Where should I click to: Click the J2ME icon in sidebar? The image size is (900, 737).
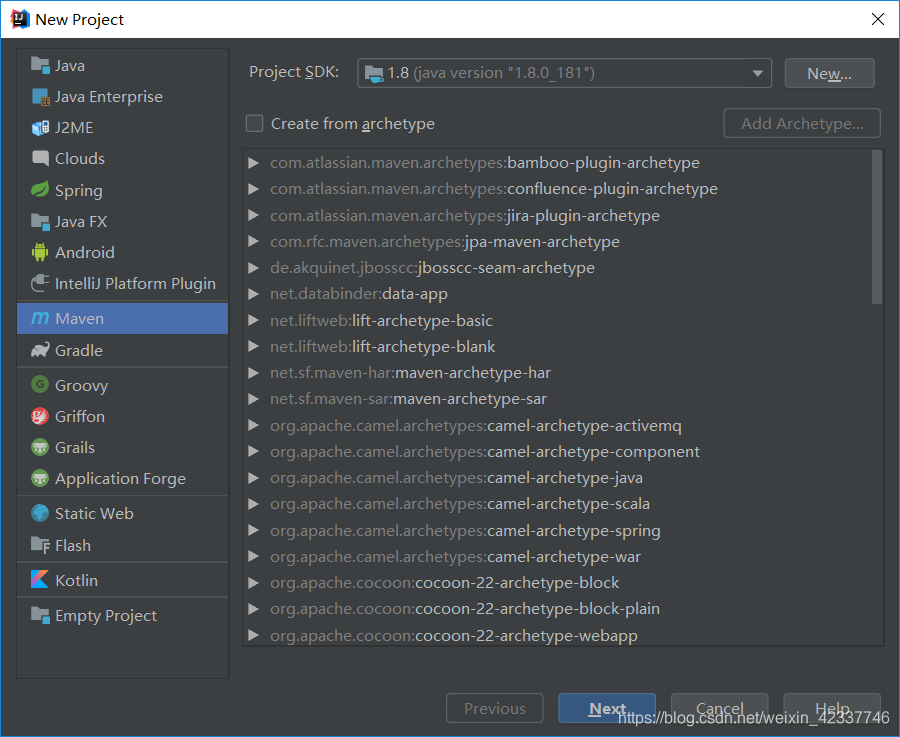[40, 127]
